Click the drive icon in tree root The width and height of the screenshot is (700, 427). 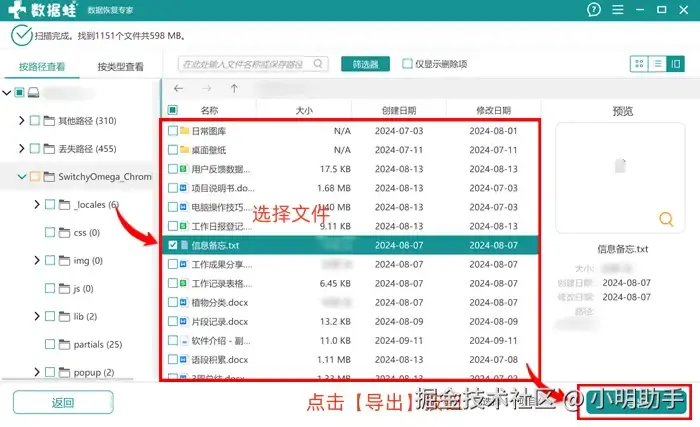[33, 93]
